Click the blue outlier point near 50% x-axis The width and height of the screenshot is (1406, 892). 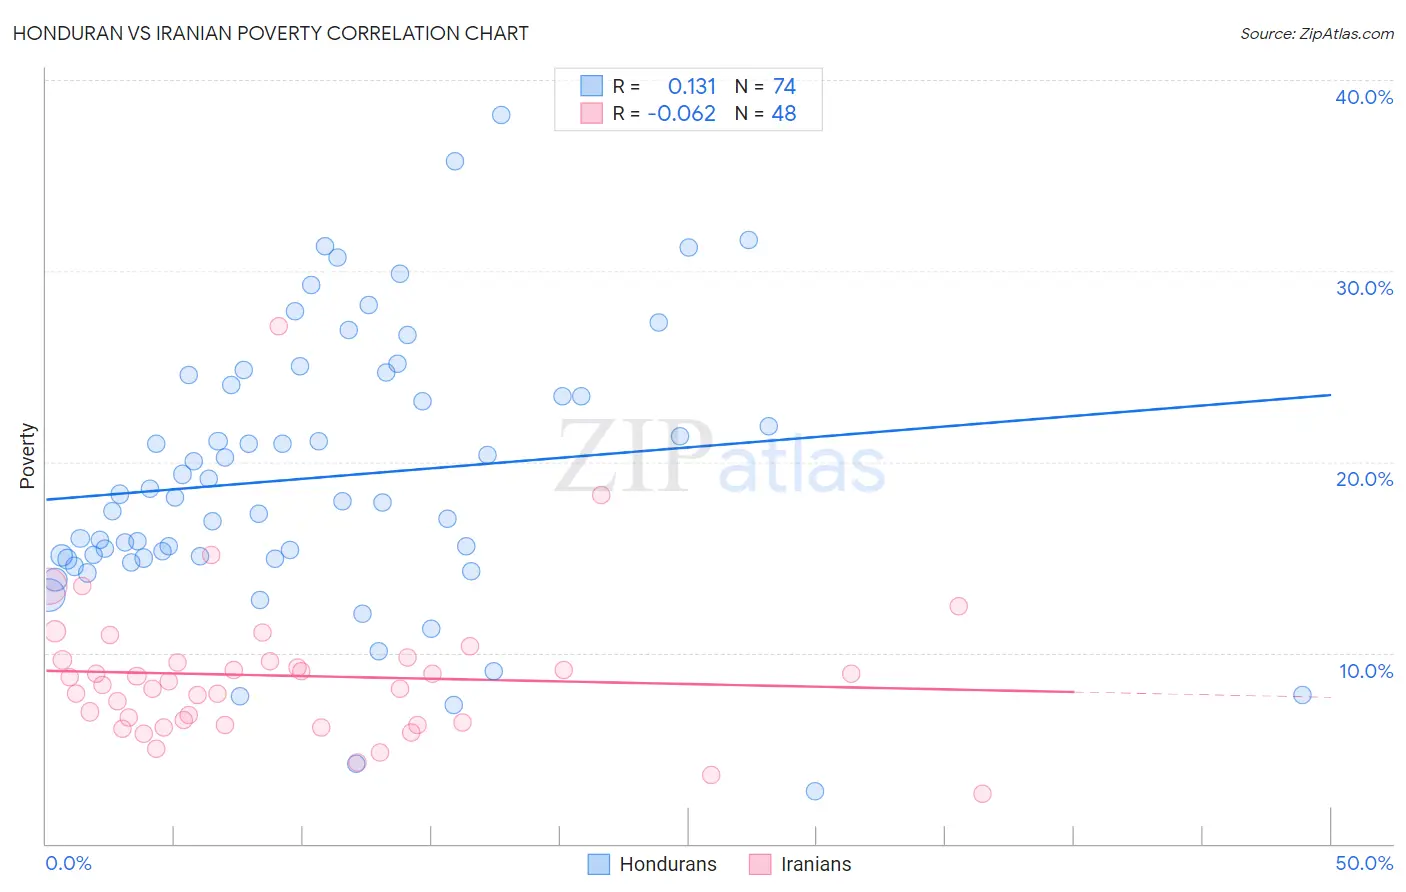tap(1302, 695)
